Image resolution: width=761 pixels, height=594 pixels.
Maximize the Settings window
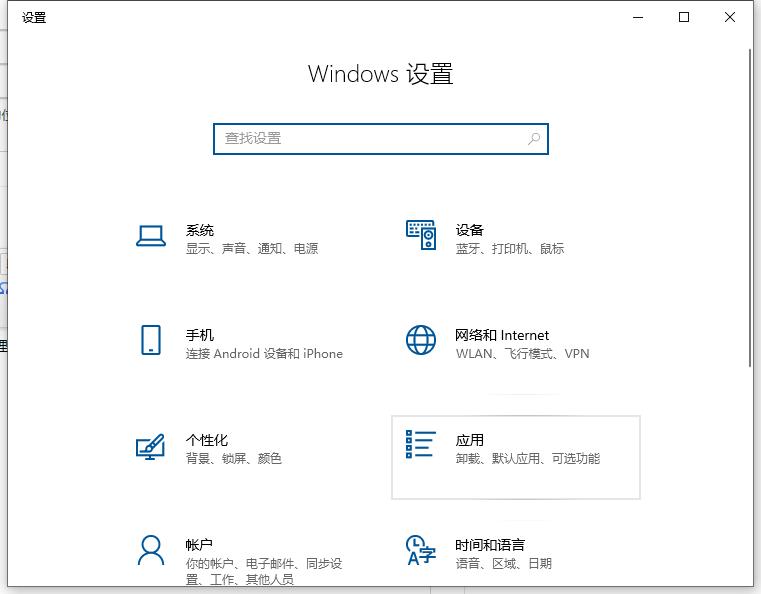[684, 17]
